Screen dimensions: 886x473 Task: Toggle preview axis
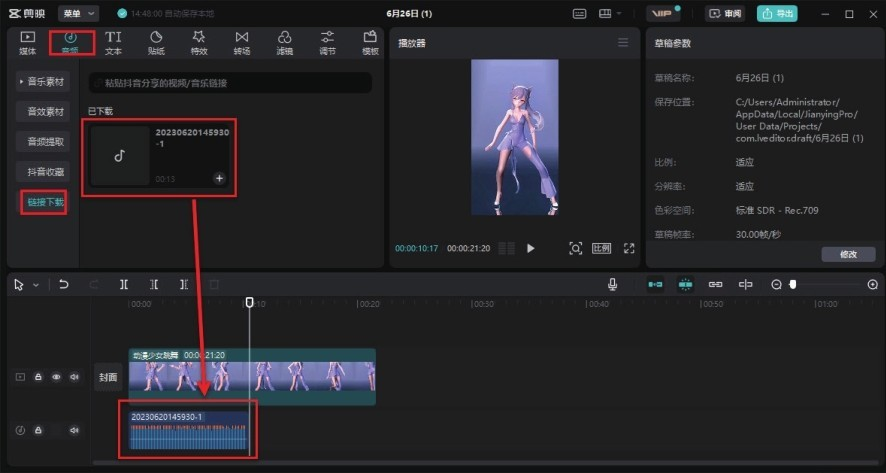[x=745, y=285]
